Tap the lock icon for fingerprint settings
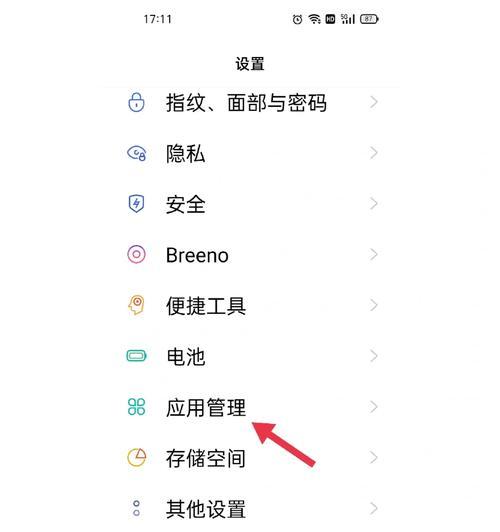Viewport: 500px width, 532px height. click(136, 102)
